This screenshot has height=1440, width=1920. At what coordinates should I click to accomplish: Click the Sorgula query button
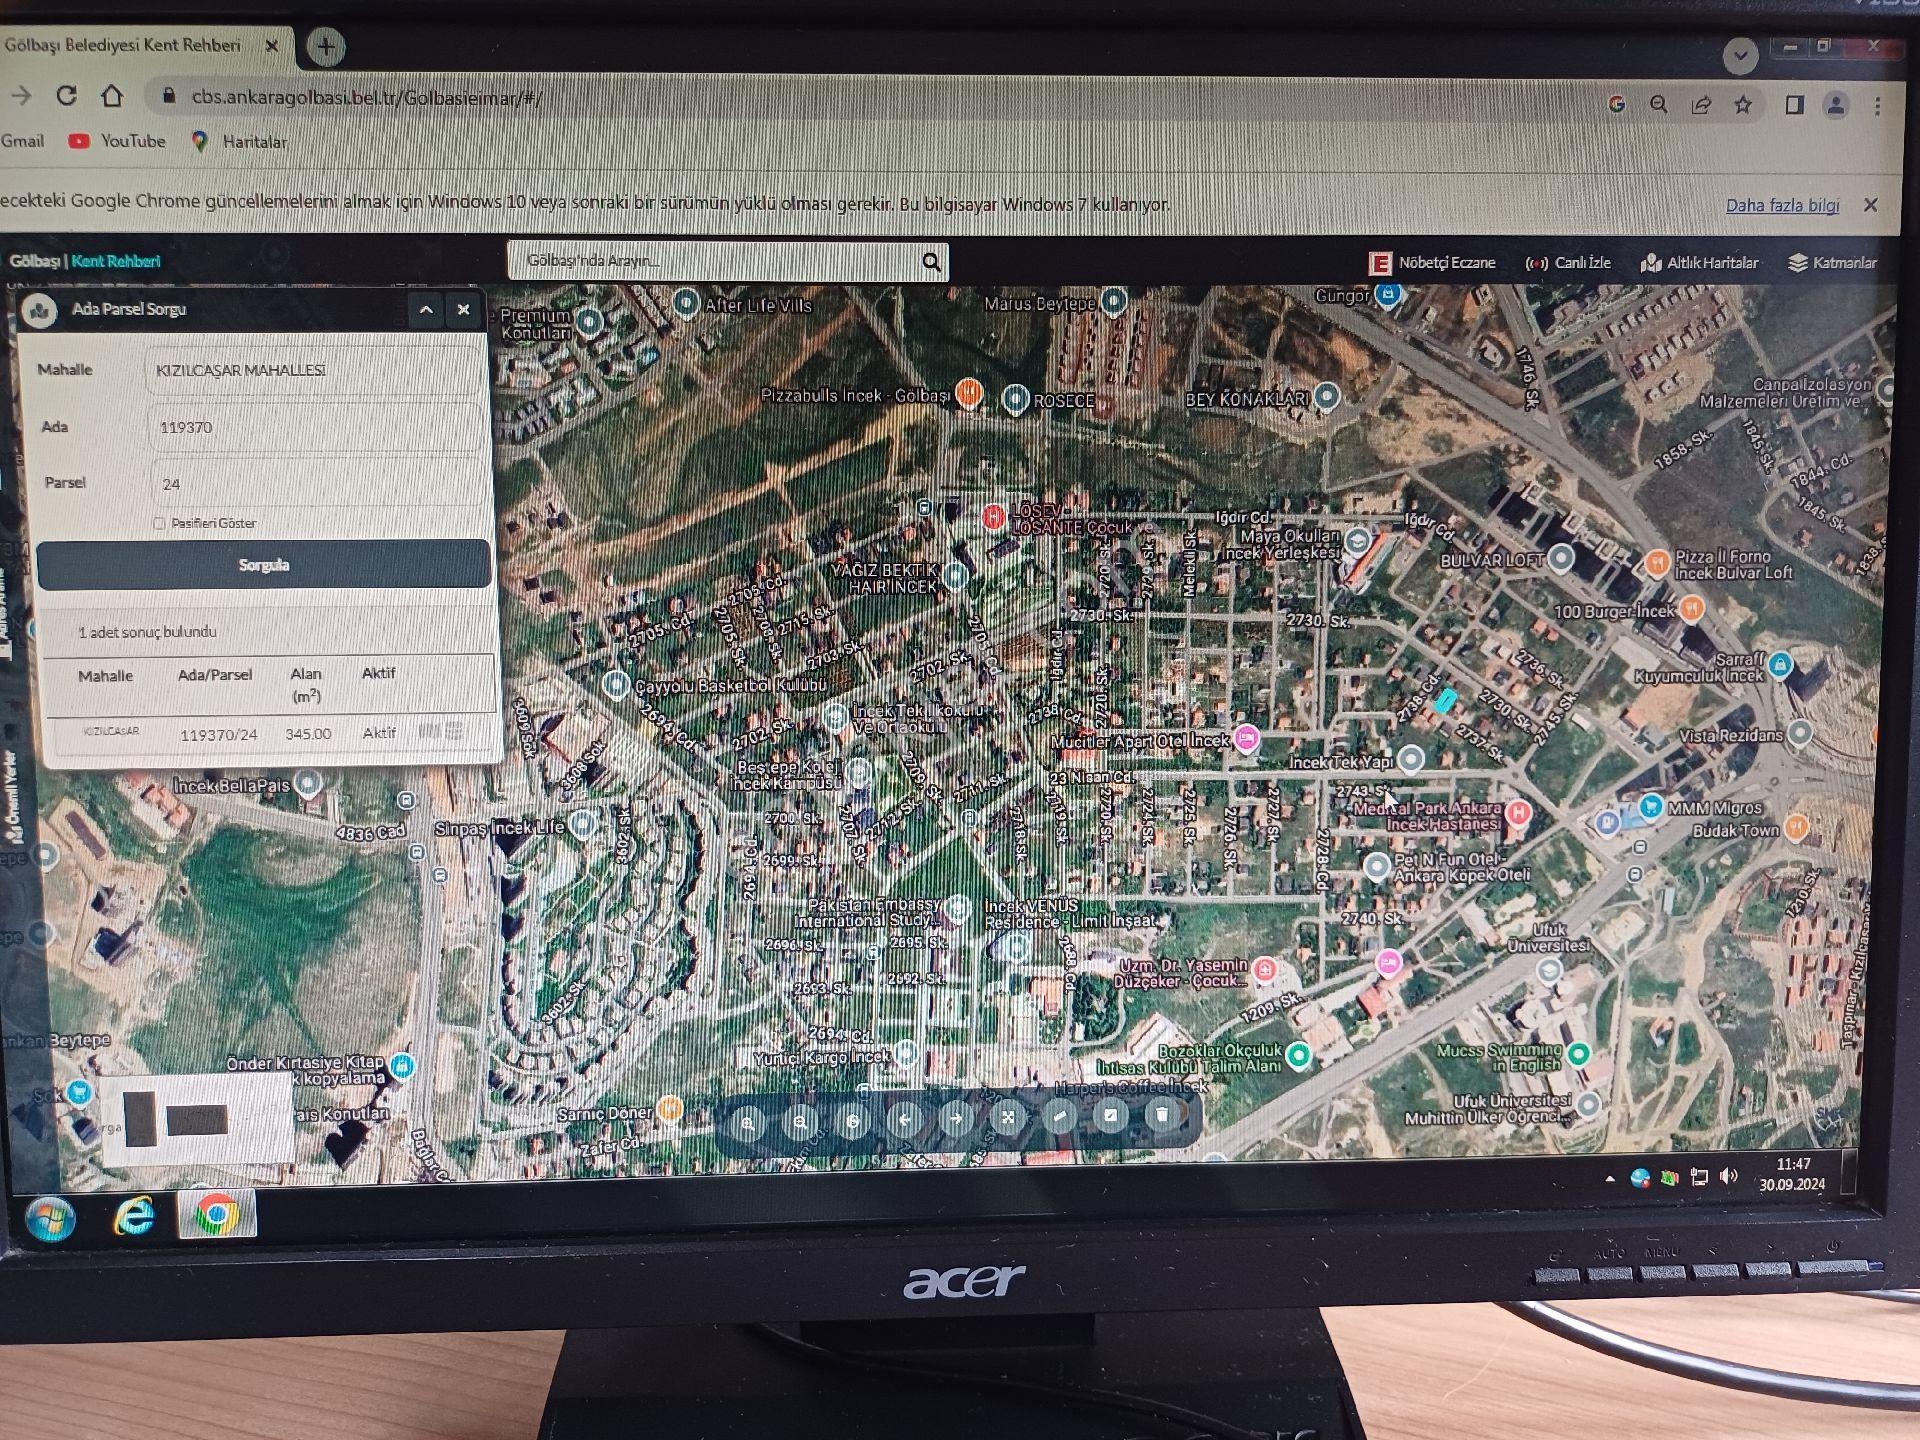click(264, 565)
